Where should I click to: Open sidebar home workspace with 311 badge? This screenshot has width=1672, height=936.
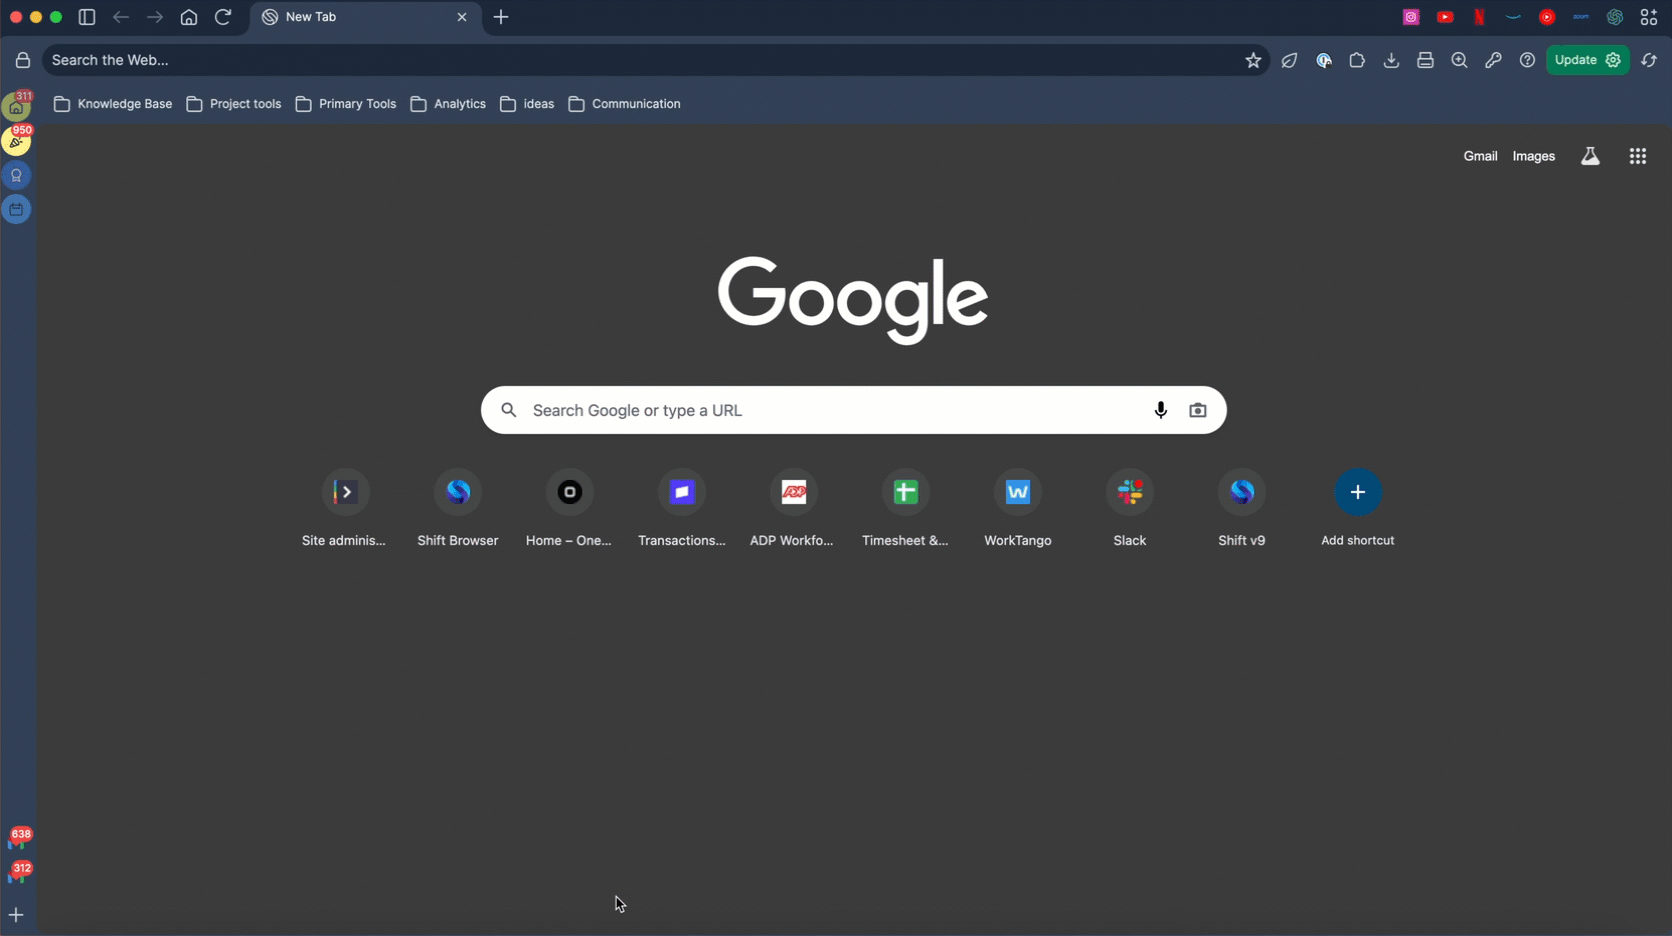point(17,106)
